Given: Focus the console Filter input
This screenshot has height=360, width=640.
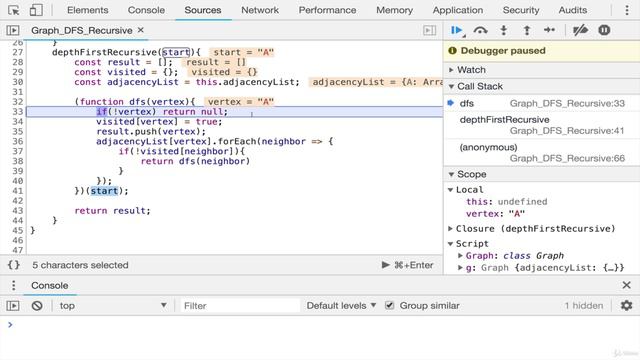Looking at the screenshot, I should click(240, 305).
